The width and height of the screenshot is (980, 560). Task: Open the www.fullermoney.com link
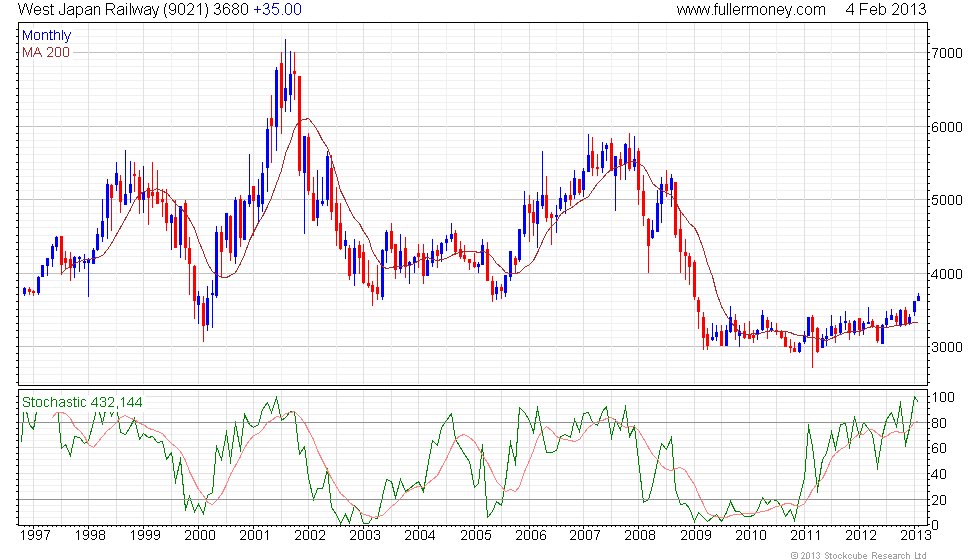751,10
